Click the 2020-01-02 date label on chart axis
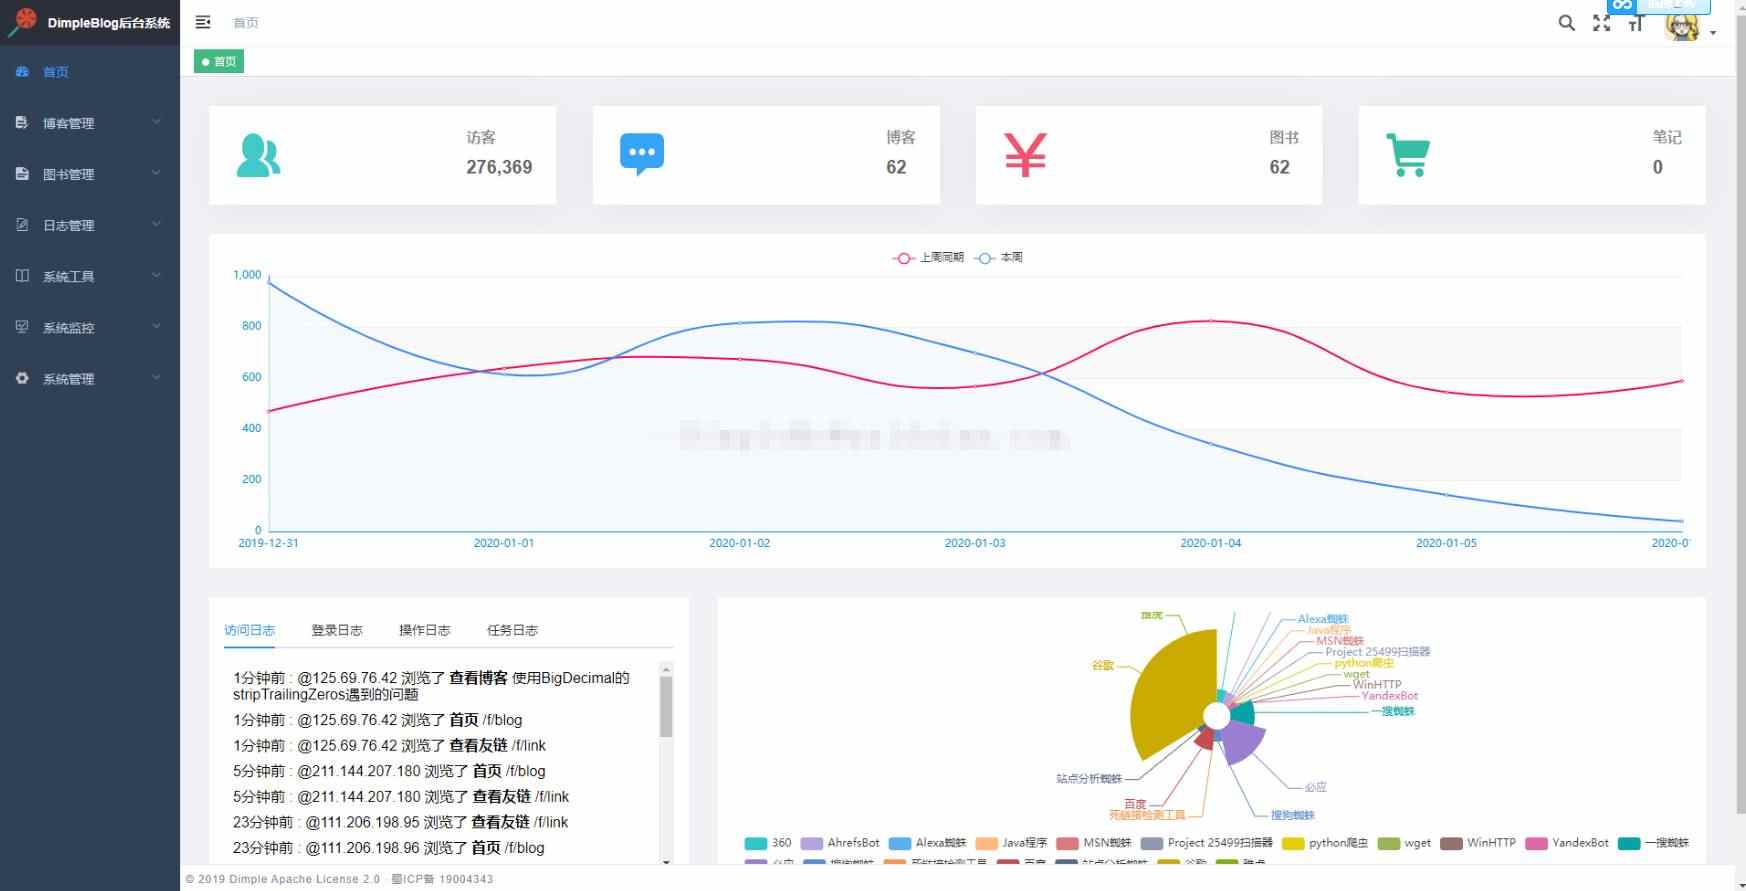 740,543
